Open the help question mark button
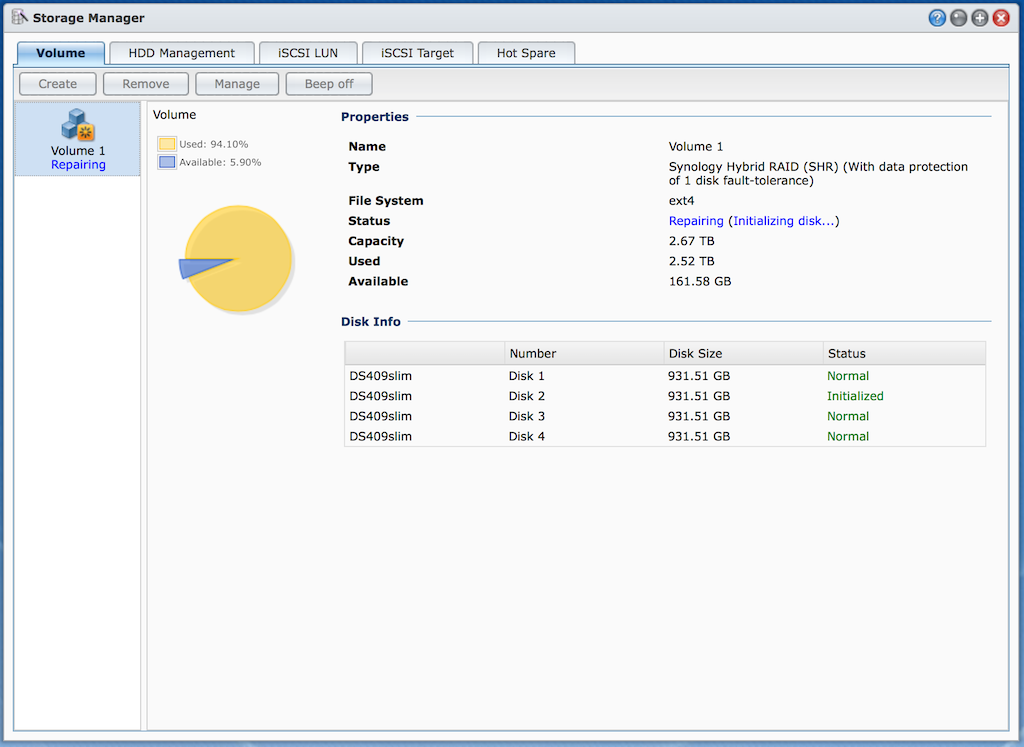 click(937, 18)
